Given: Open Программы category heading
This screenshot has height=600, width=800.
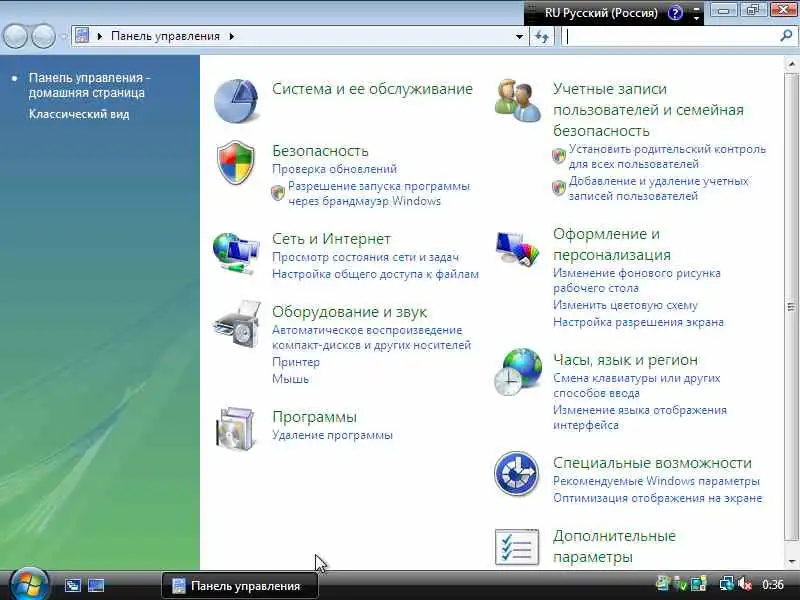Looking at the screenshot, I should pyautogui.click(x=314, y=416).
